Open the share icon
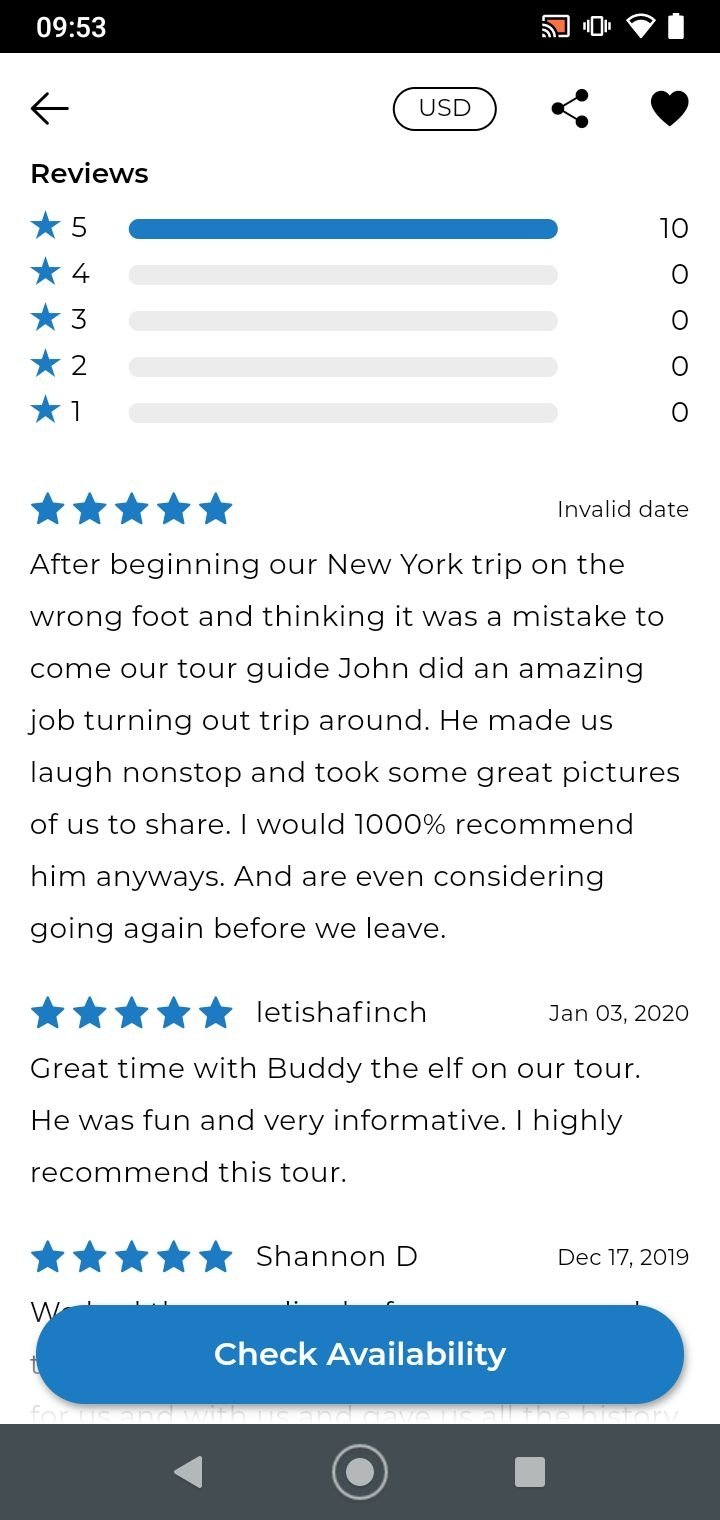Image resolution: width=720 pixels, height=1520 pixels. pos(570,108)
